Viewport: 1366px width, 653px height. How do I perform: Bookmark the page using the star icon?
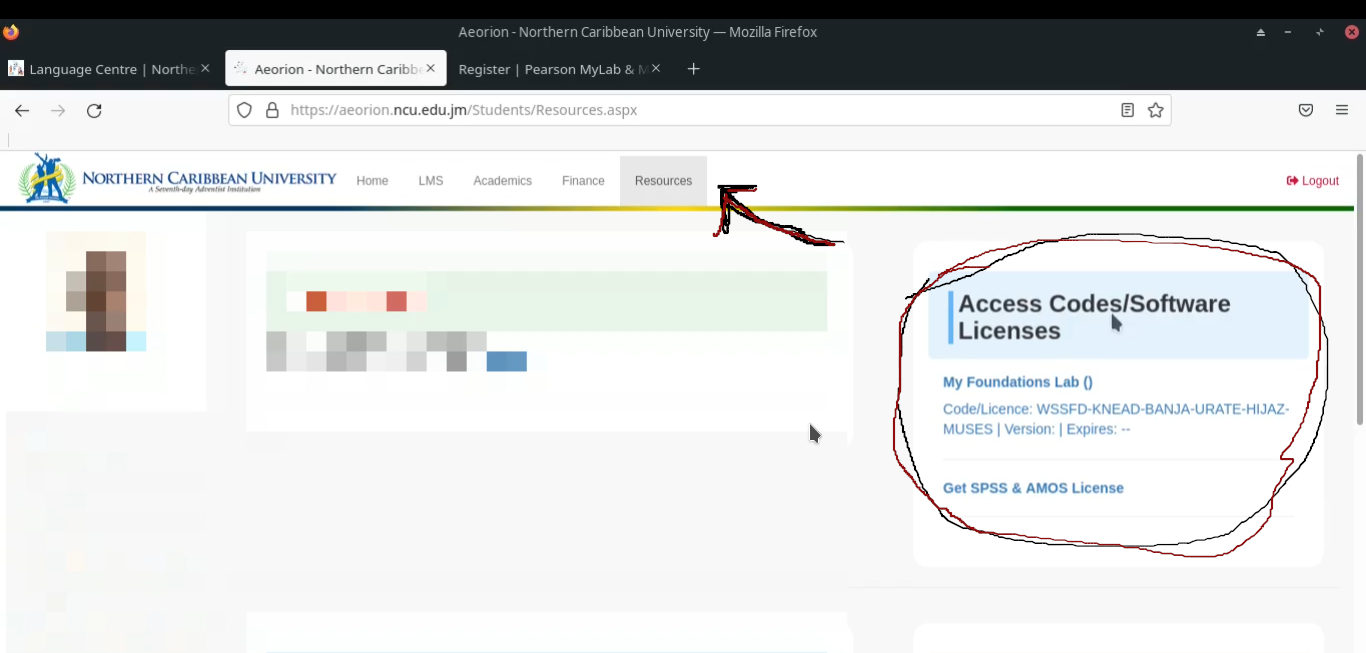[x=1155, y=110]
